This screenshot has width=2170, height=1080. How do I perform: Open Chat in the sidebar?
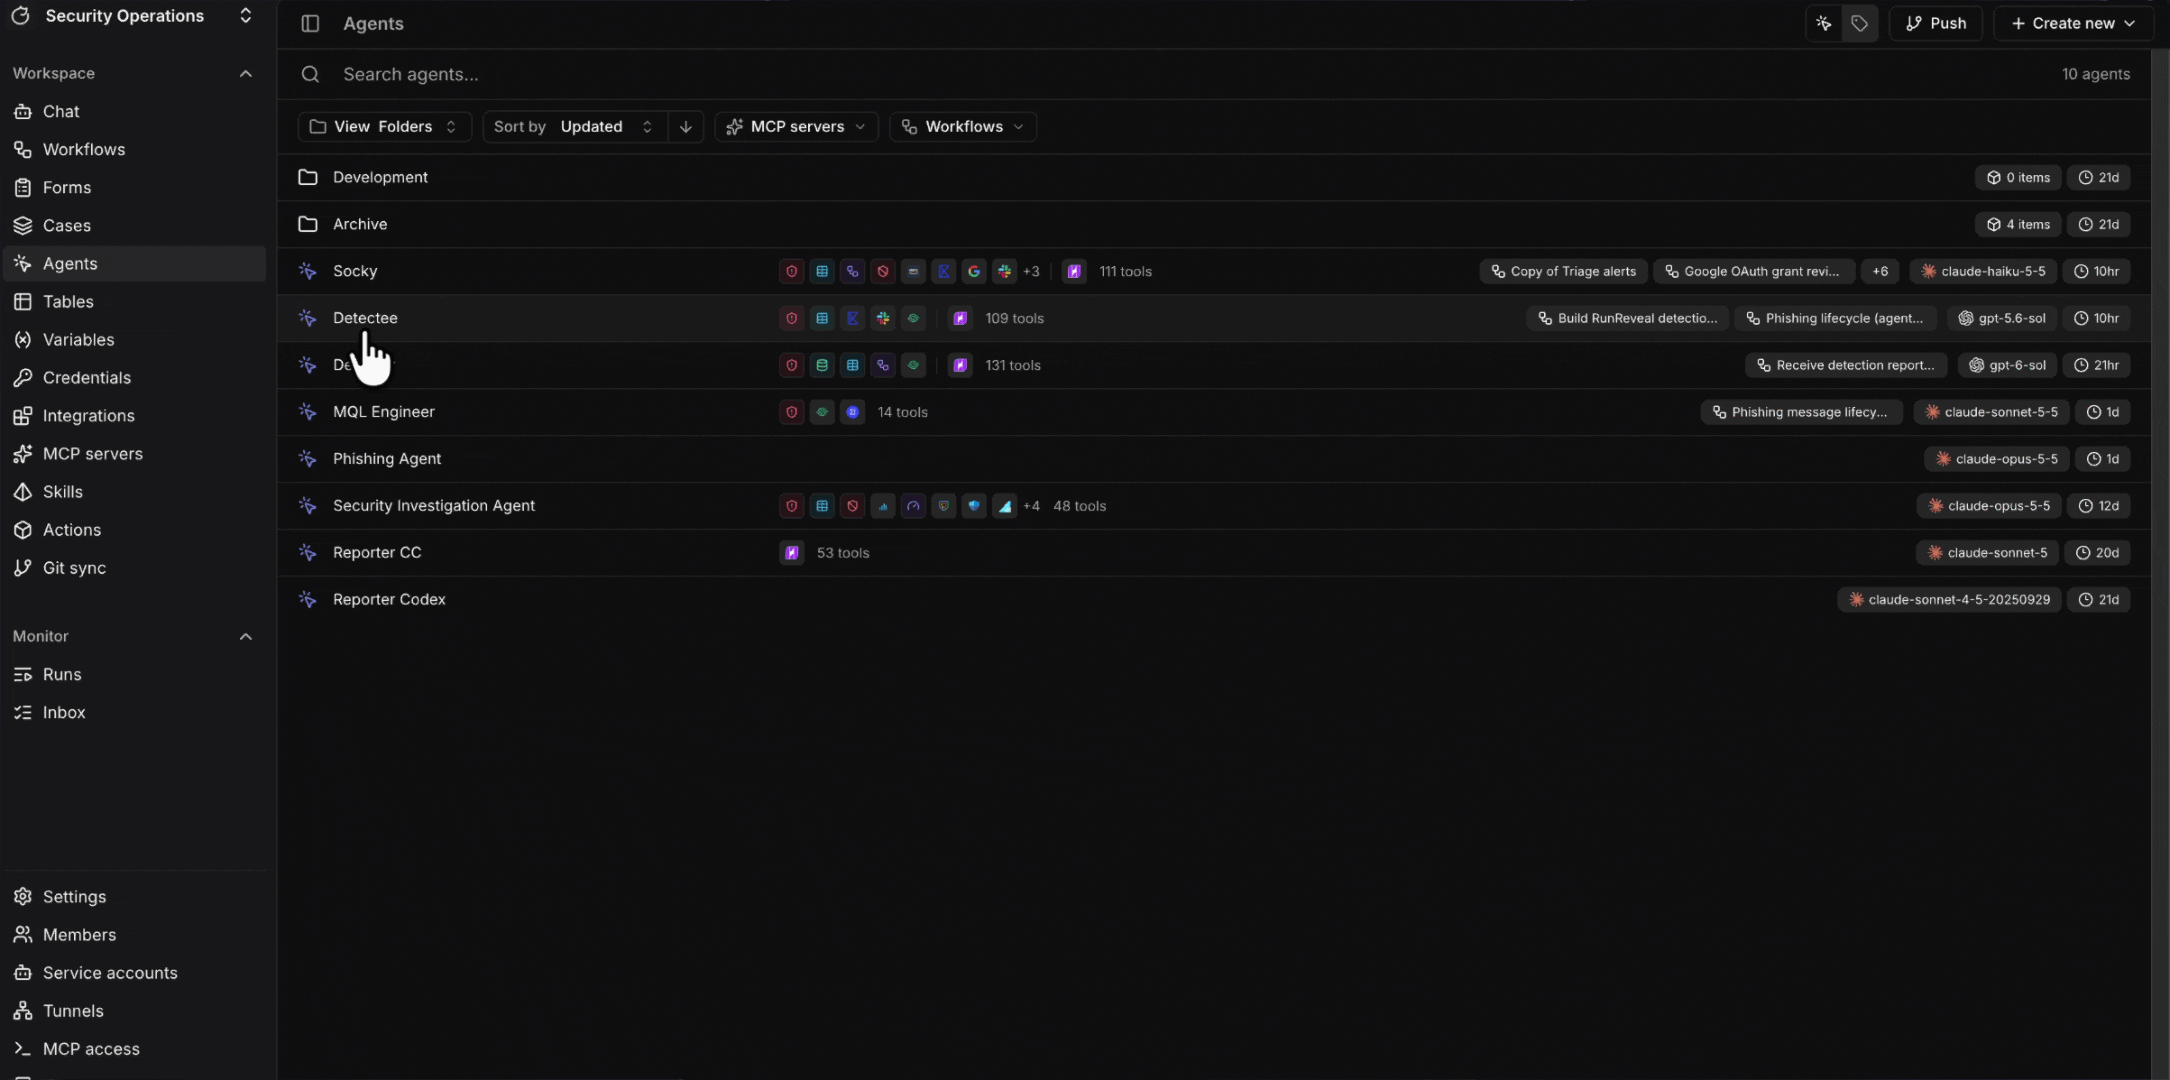click(x=61, y=112)
